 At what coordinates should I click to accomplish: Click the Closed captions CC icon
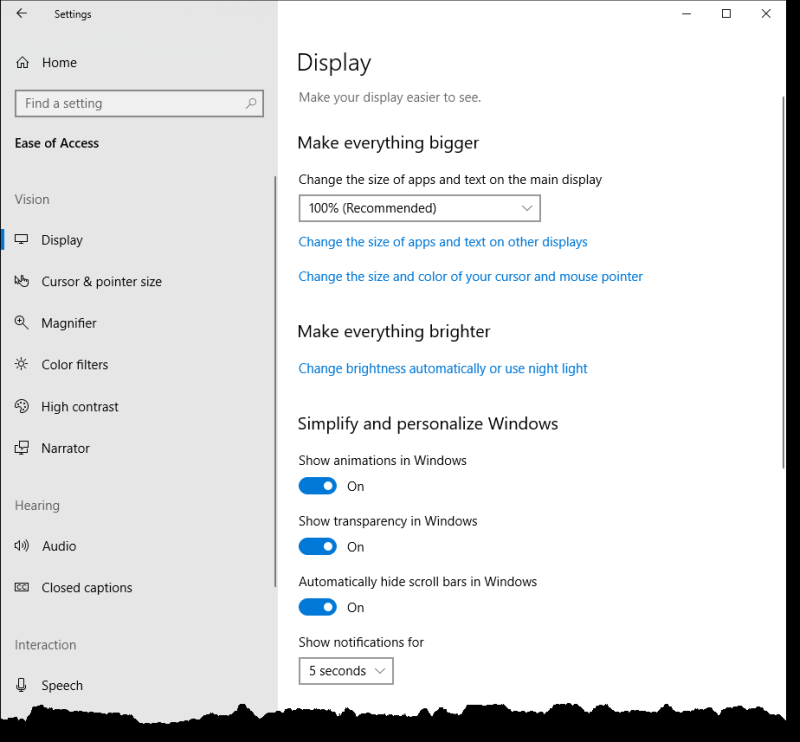point(21,587)
